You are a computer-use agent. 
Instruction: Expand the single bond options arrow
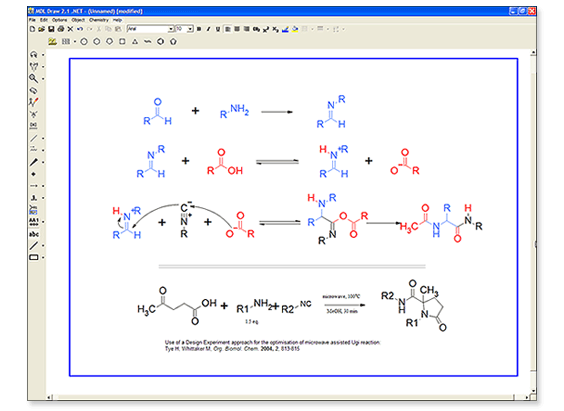[43, 138]
